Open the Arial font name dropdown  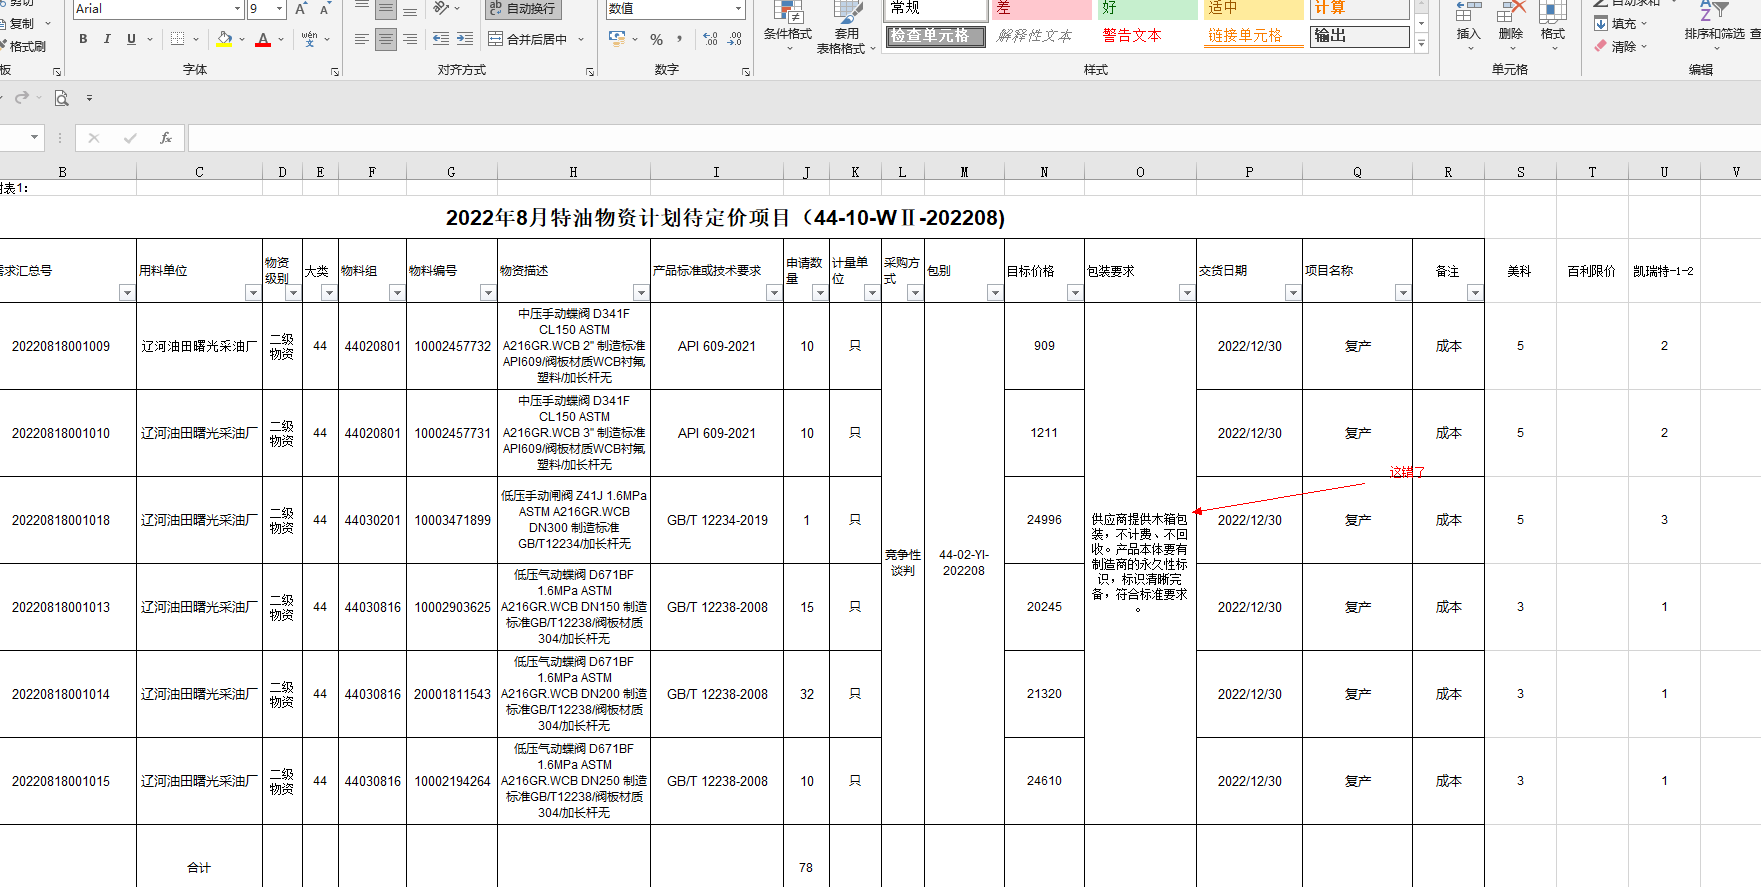tap(237, 9)
